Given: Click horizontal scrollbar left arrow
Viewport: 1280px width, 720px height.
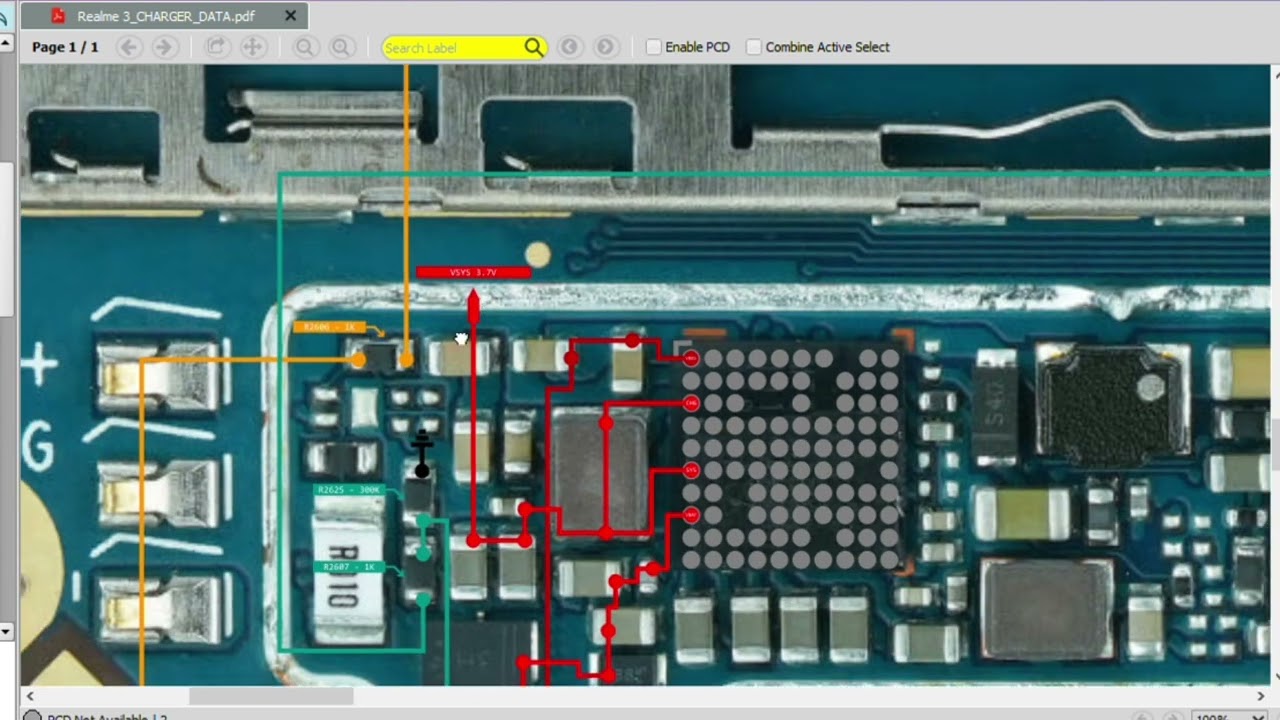Looking at the screenshot, I should coord(30,695).
